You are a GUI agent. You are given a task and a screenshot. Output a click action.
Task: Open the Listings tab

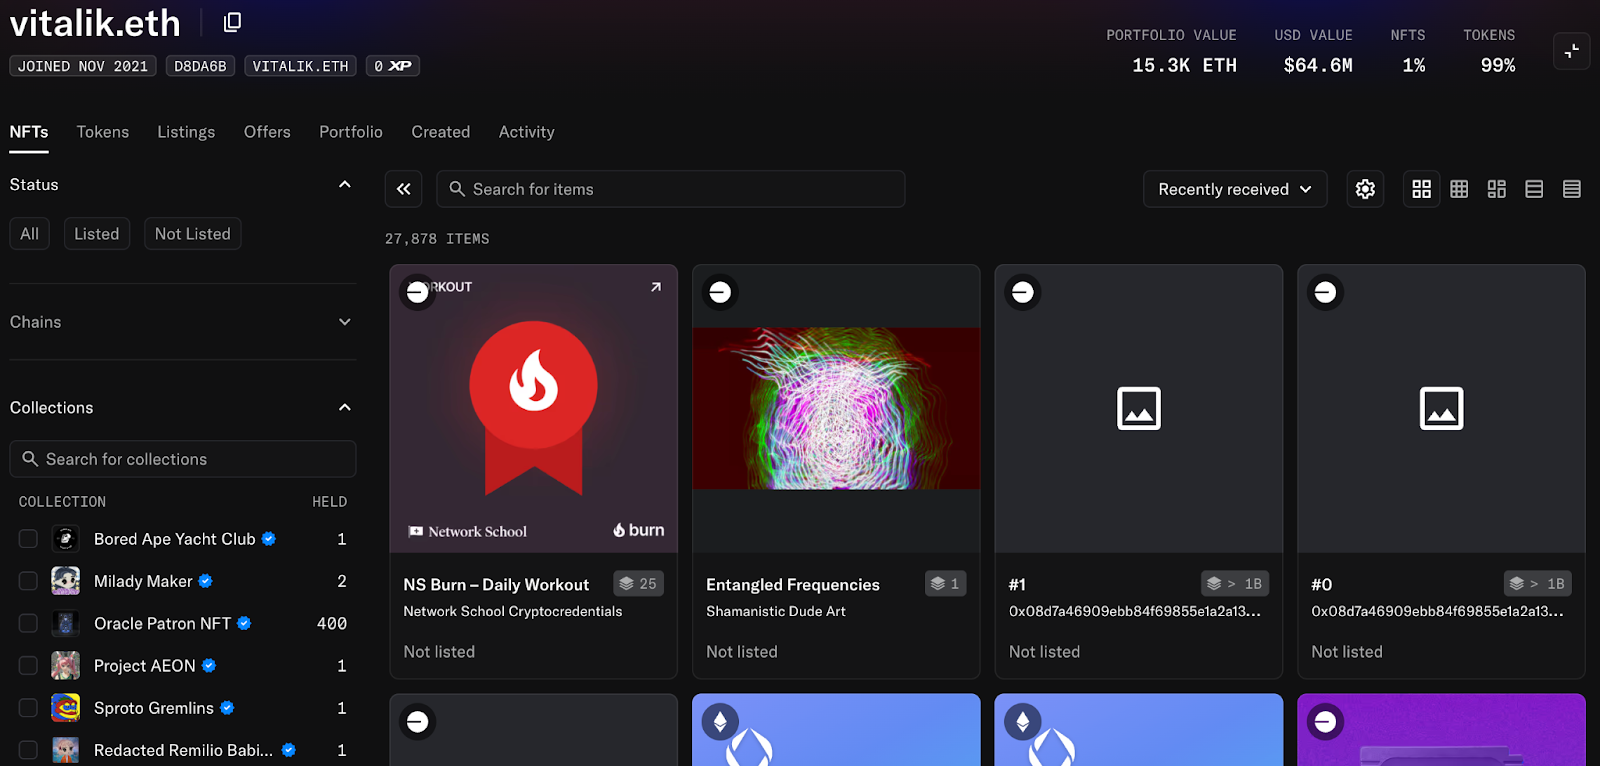click(186, 132)
